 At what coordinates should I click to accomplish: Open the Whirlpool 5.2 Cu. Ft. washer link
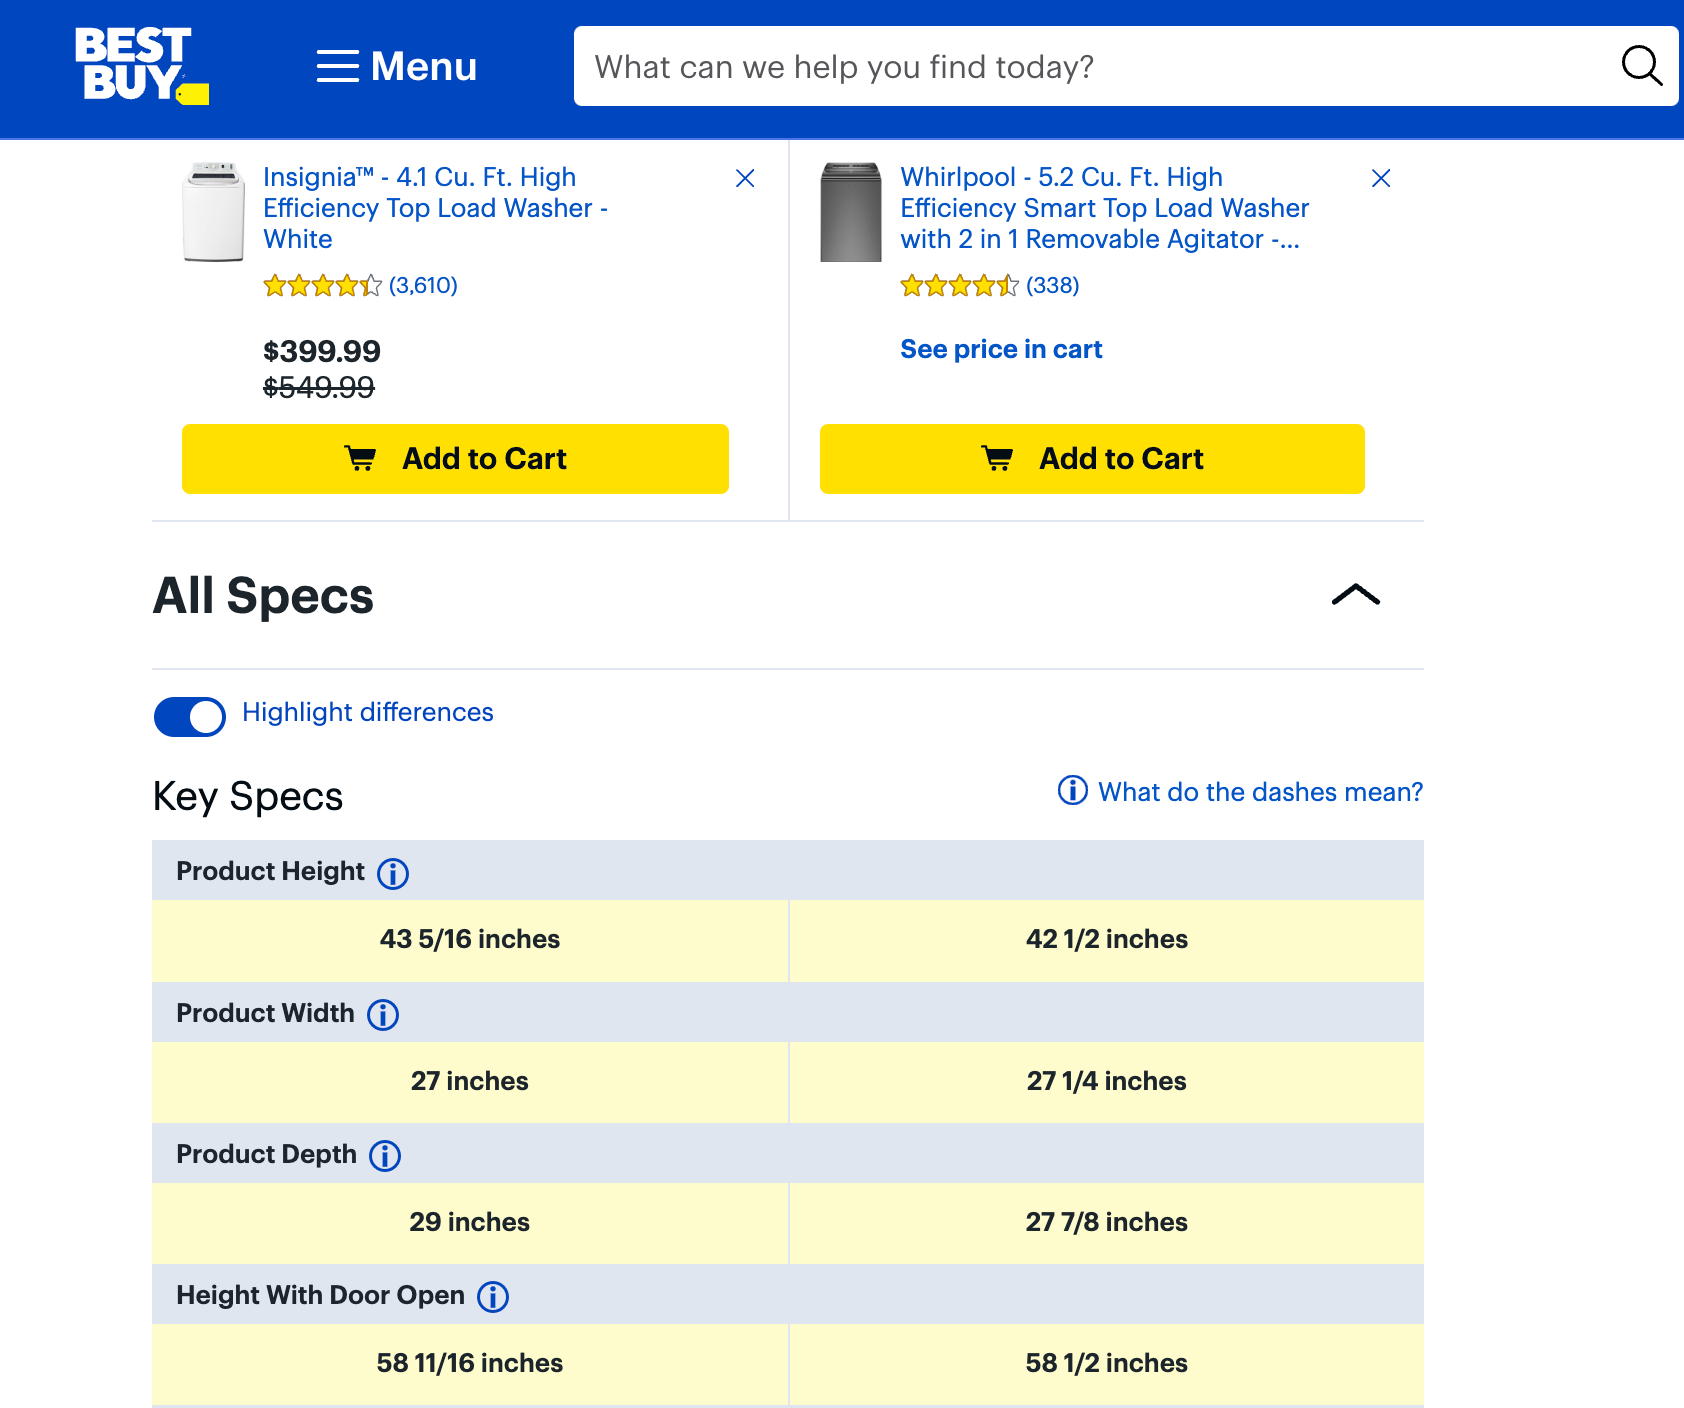[1104, 208]
